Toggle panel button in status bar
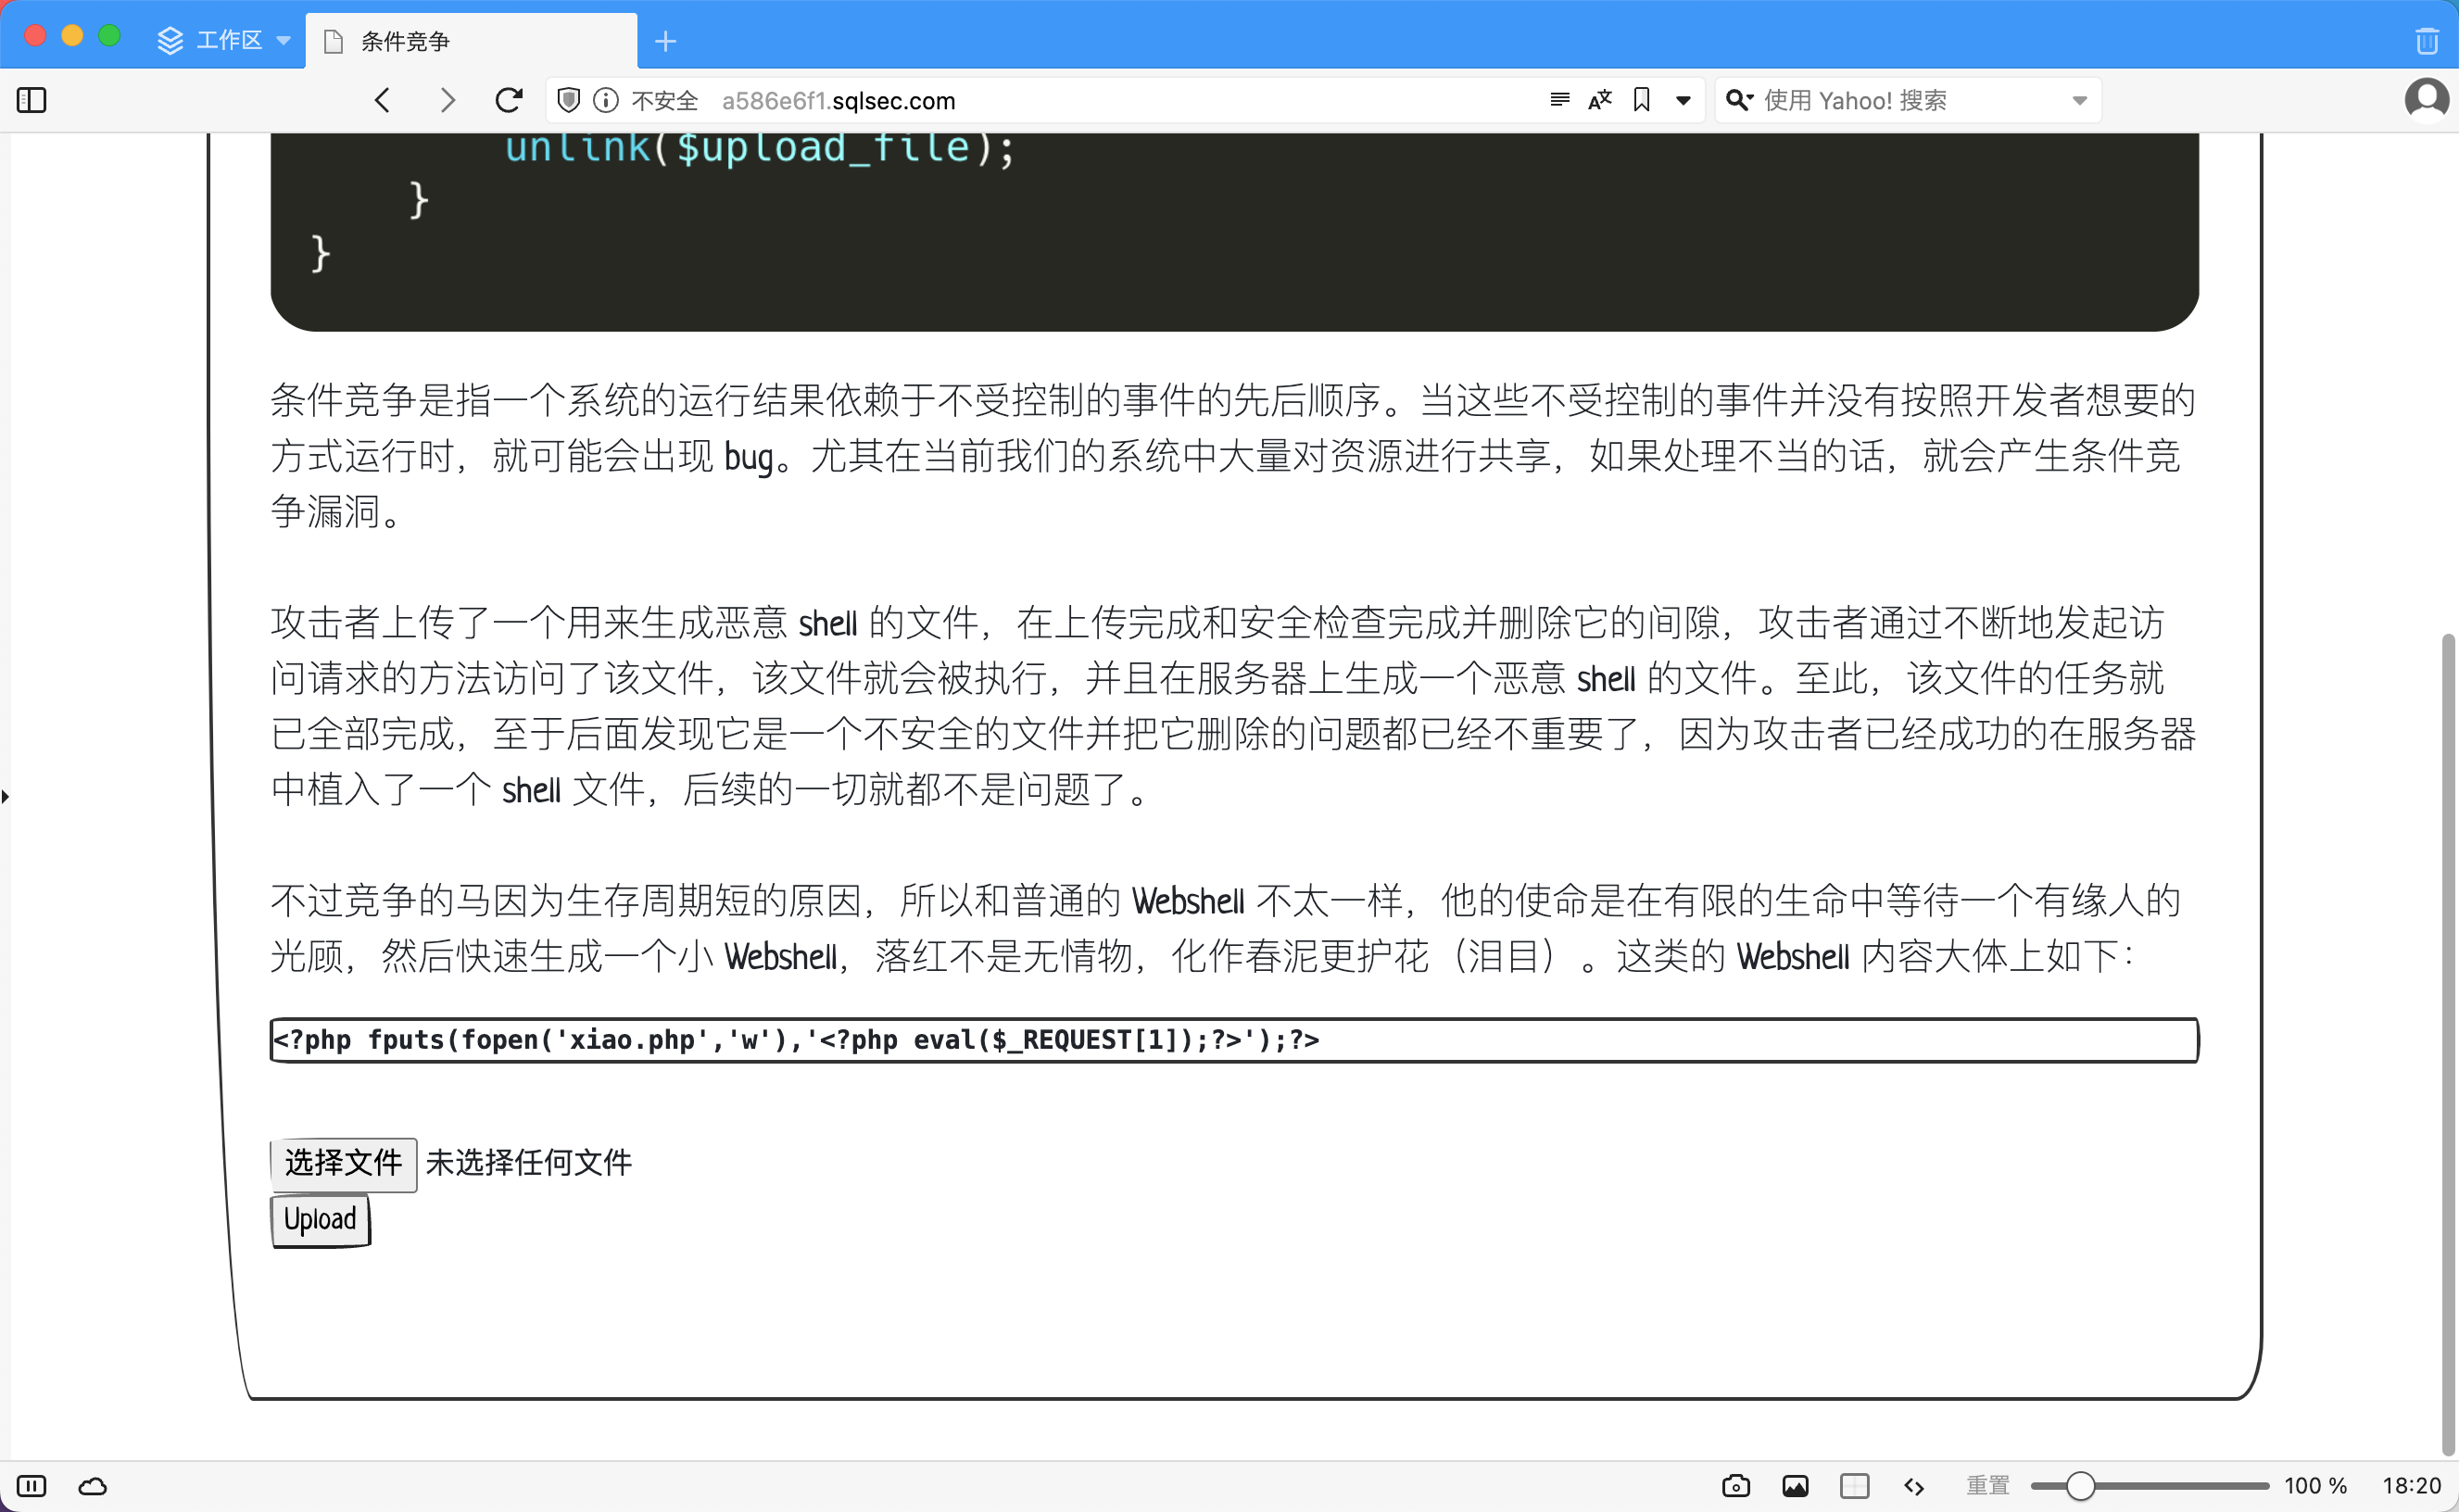This screenshot has height=1512, width=2459. (32, 1485)
